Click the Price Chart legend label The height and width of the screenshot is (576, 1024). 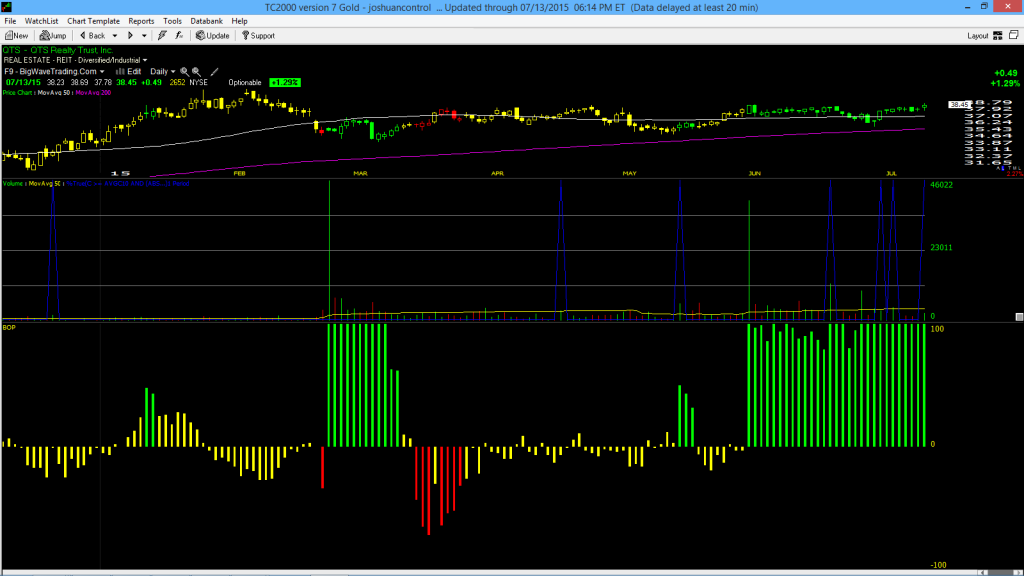(x=18, y=93)
